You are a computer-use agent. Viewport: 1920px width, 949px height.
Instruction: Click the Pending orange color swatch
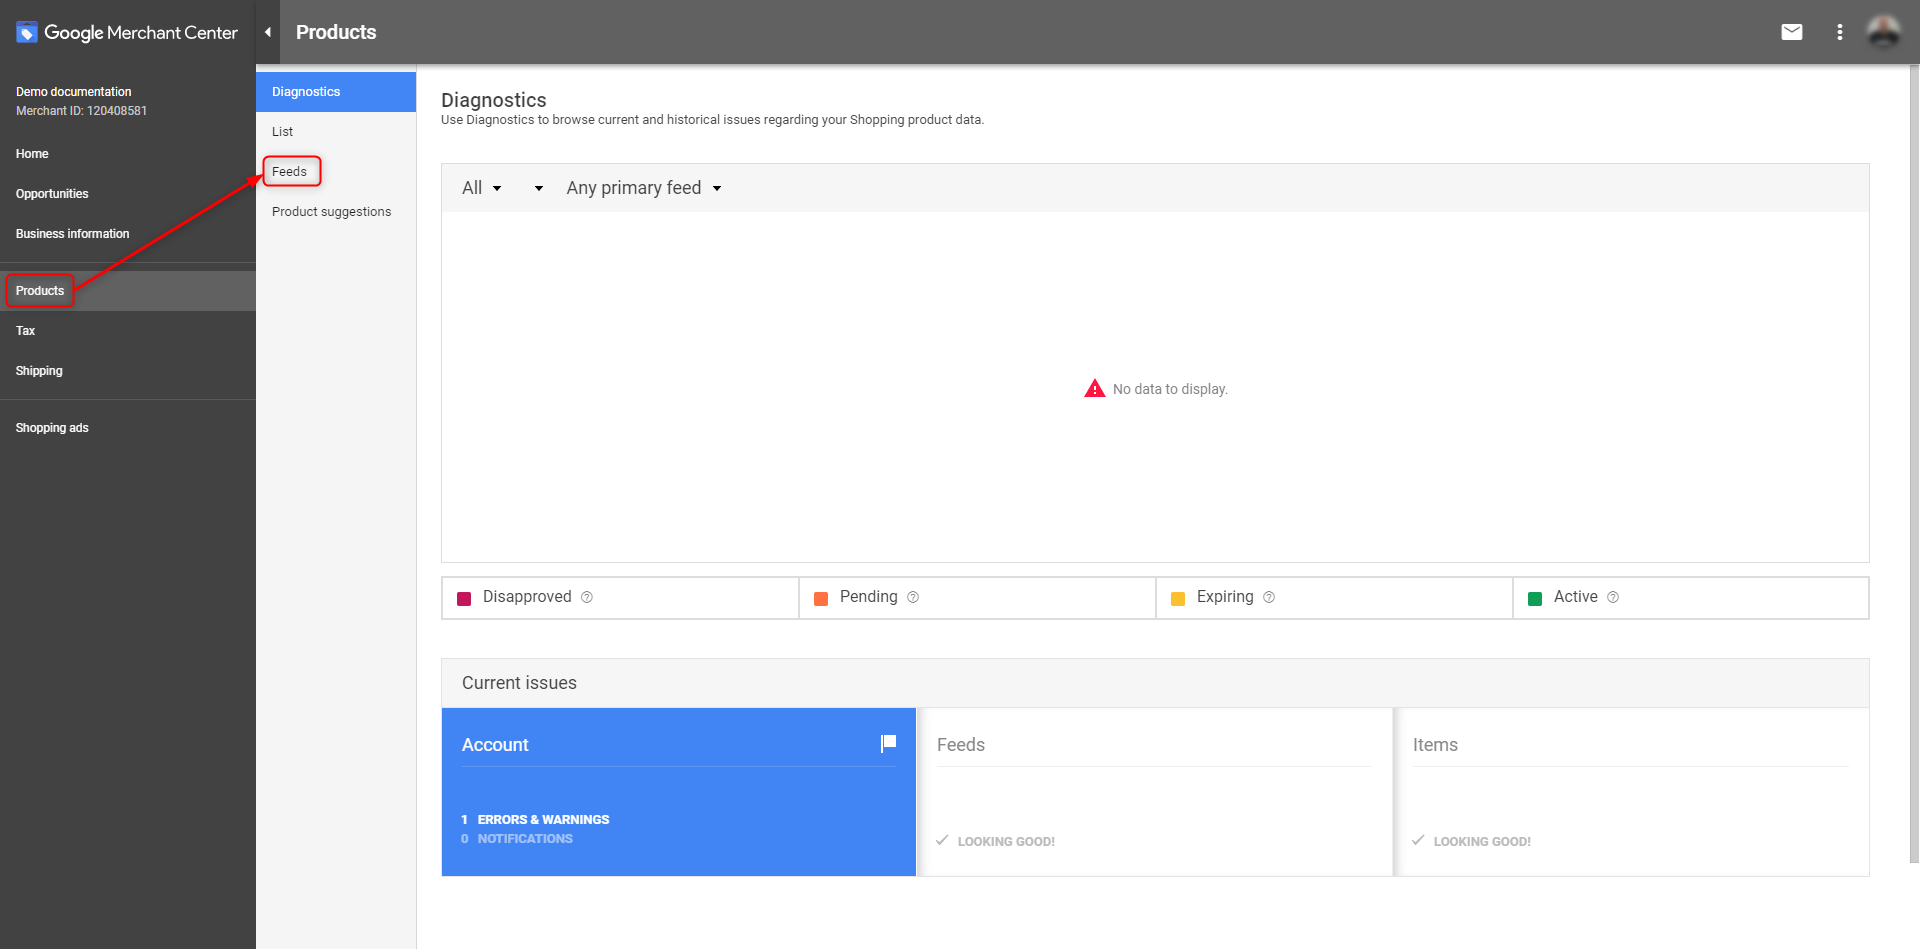point(821,599)
